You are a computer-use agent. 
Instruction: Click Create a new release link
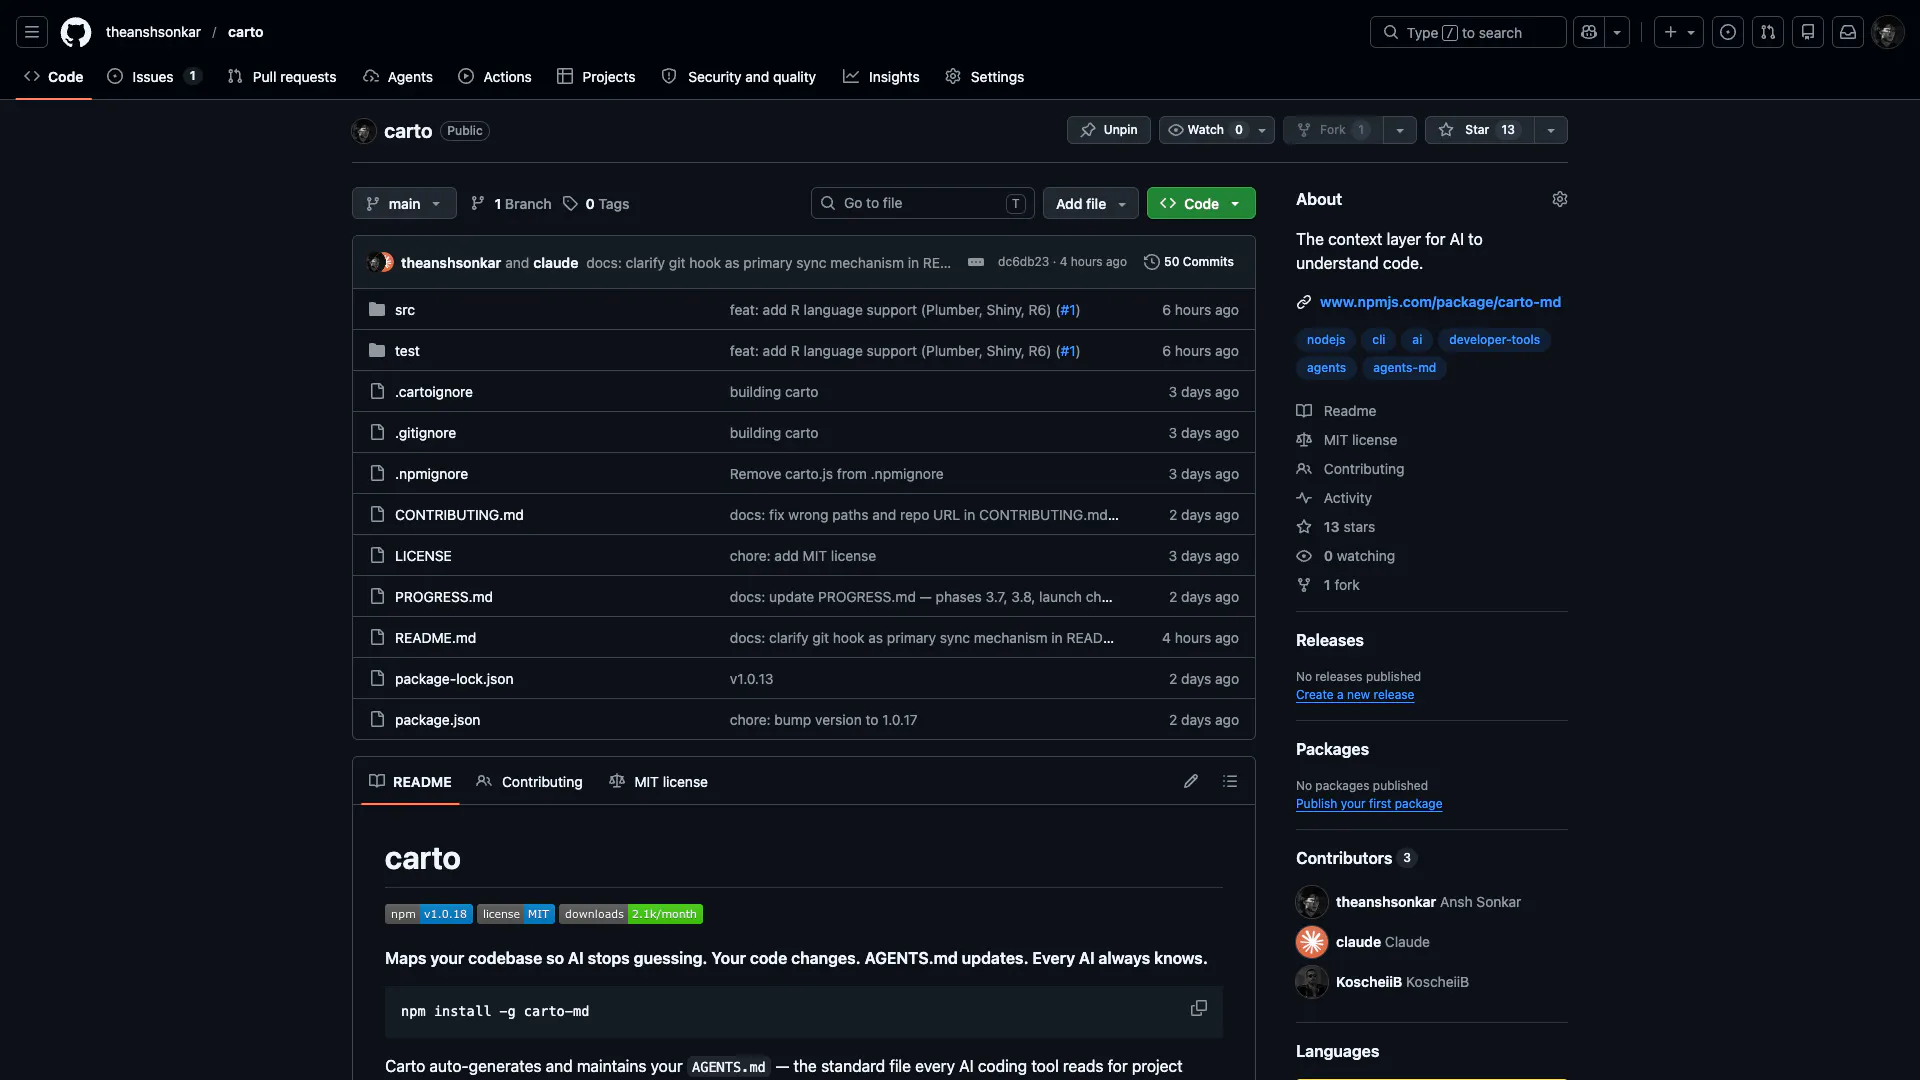click(x=1355, y=695)
